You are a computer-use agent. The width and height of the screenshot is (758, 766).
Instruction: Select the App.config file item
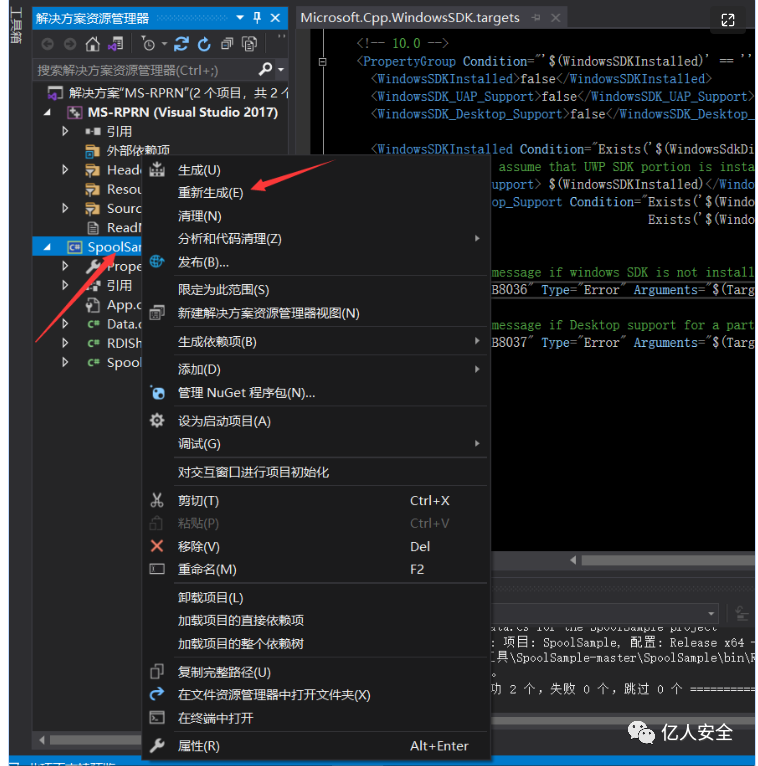(x=113, y=305)
